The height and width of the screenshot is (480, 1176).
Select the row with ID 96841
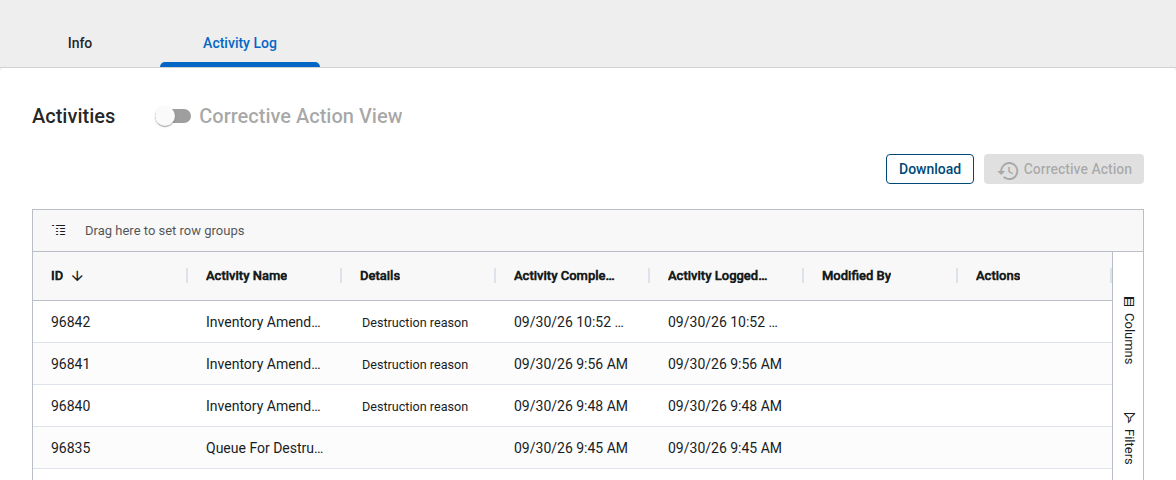(x=572, y=364)
